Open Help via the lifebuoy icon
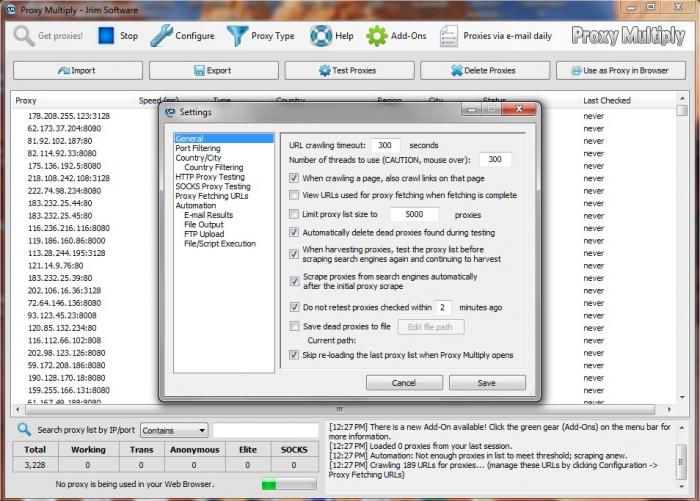Viewport: 700px width, 501px height. tap(321, 36)
